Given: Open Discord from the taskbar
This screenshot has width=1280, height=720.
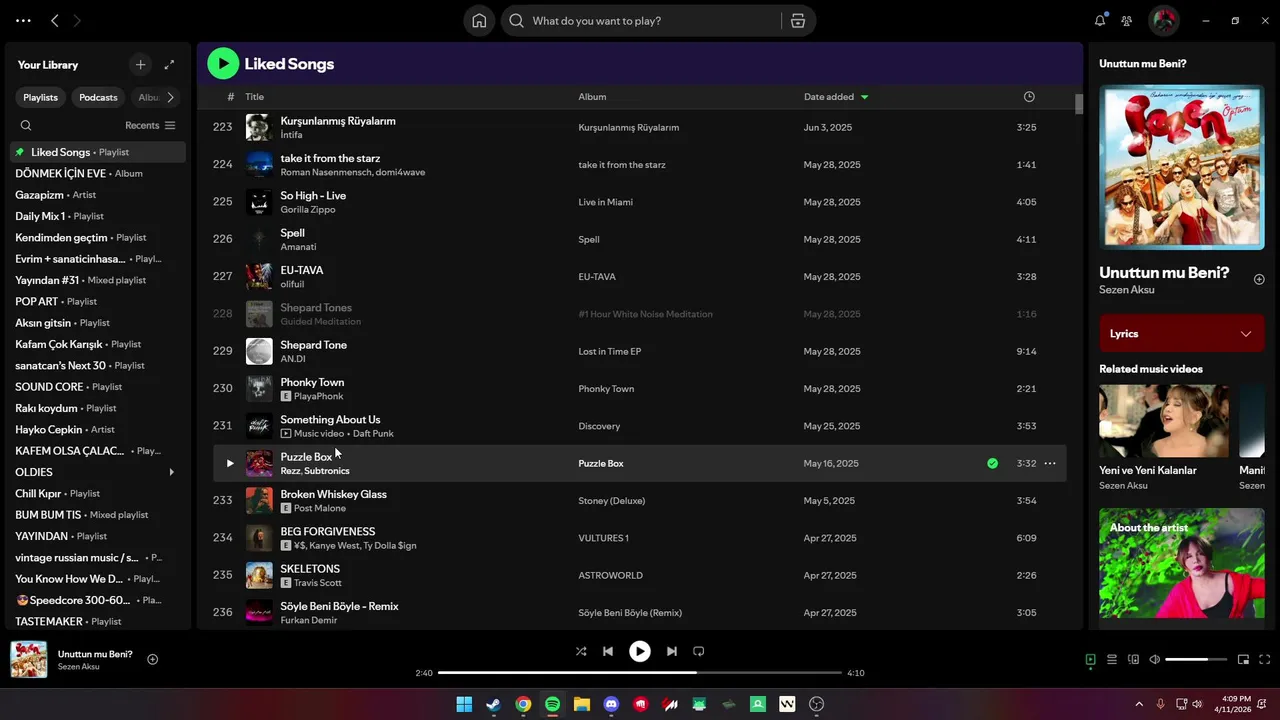Looking at the screenshot, I should click(x=611, y=705).
